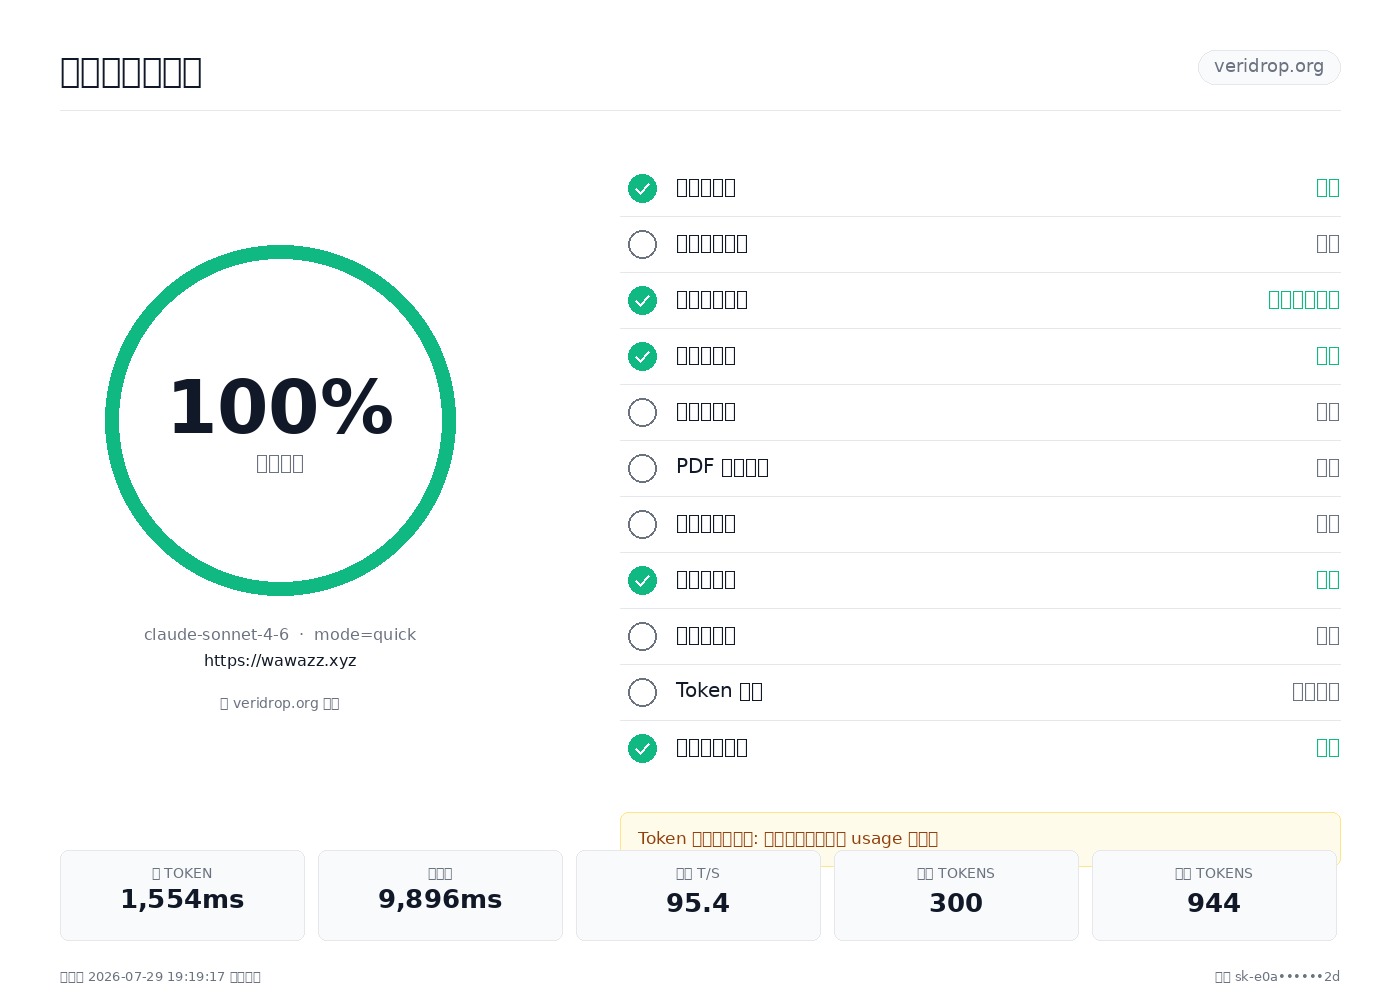Click the empty circle beside the Token row
This screenshot has height=1000, width=1400.
pos(642,692)
